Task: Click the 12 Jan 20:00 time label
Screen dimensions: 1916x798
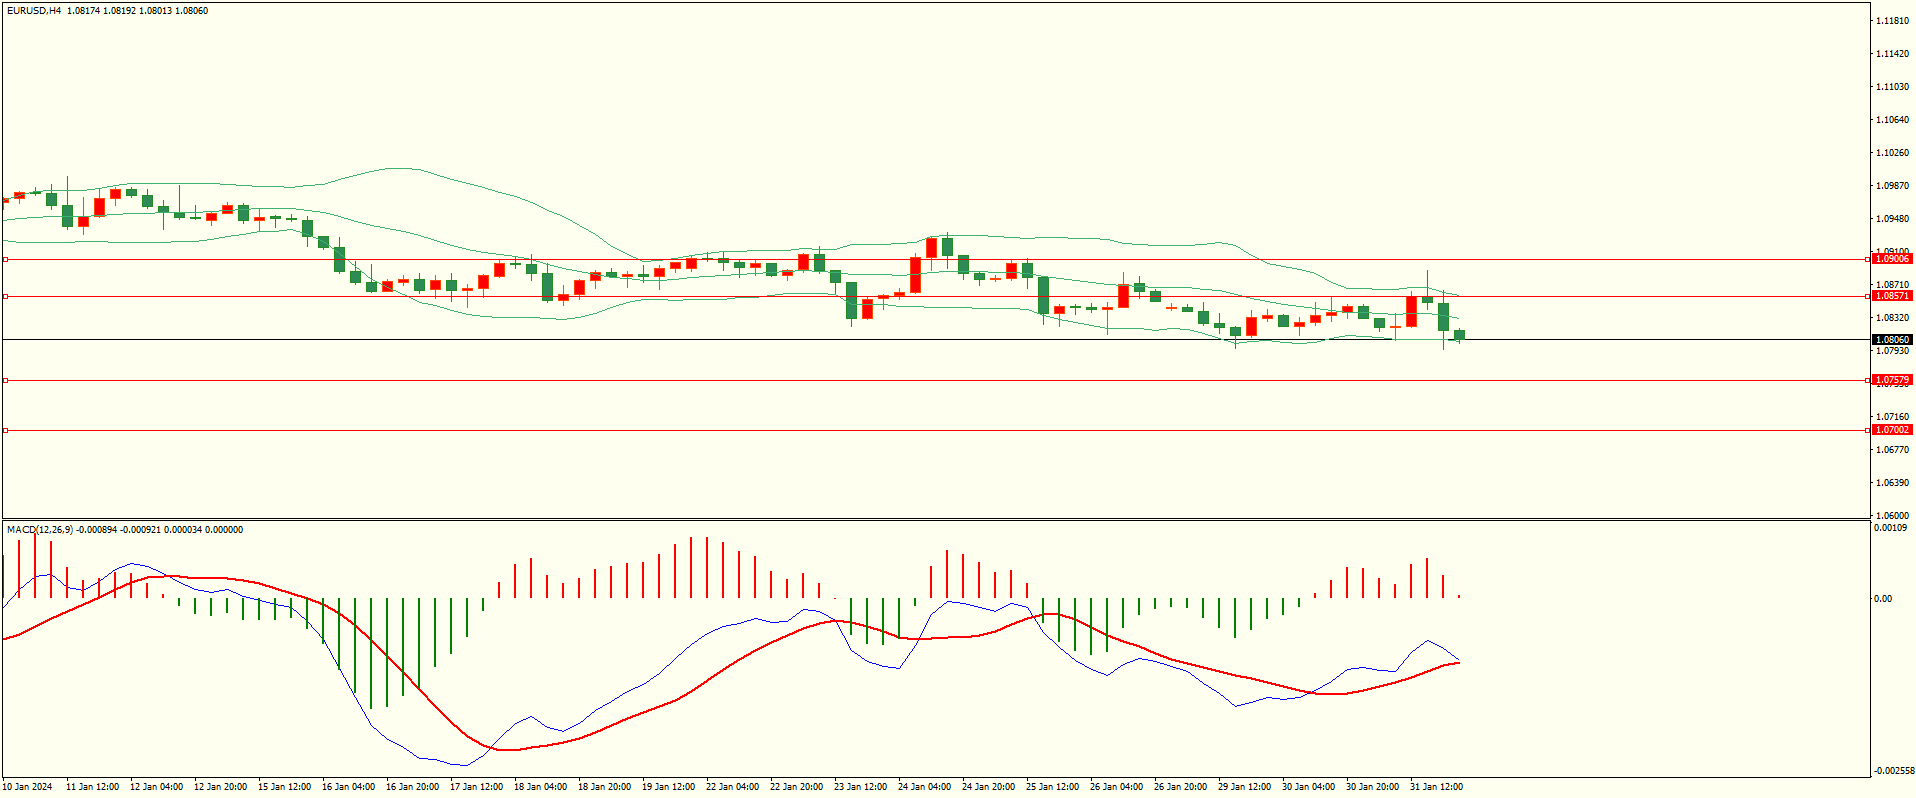Action: pyautogui.click(x=220, y=787)
